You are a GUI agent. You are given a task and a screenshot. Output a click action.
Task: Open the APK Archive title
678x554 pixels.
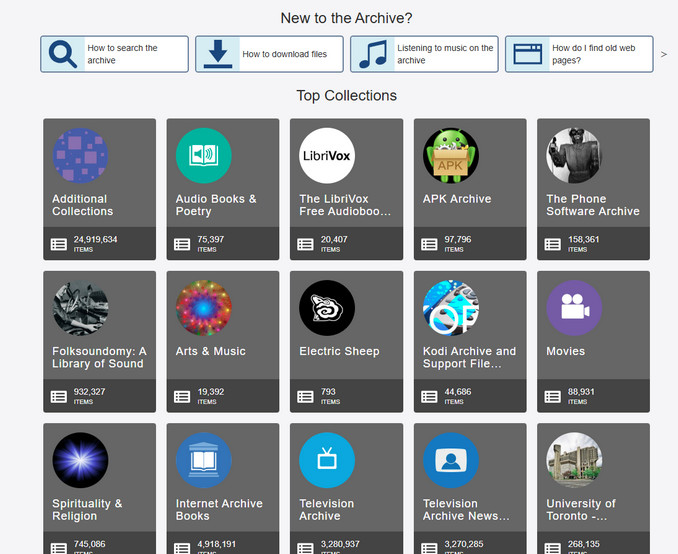click(x=457, y=199)
